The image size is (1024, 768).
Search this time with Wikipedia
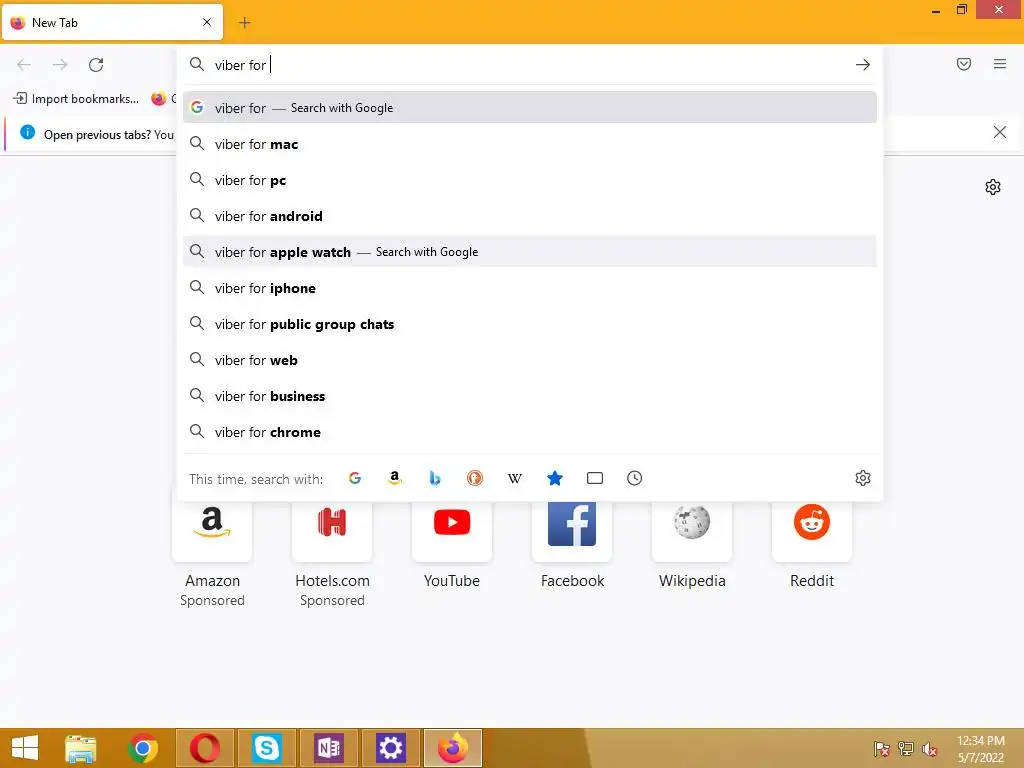515,478
